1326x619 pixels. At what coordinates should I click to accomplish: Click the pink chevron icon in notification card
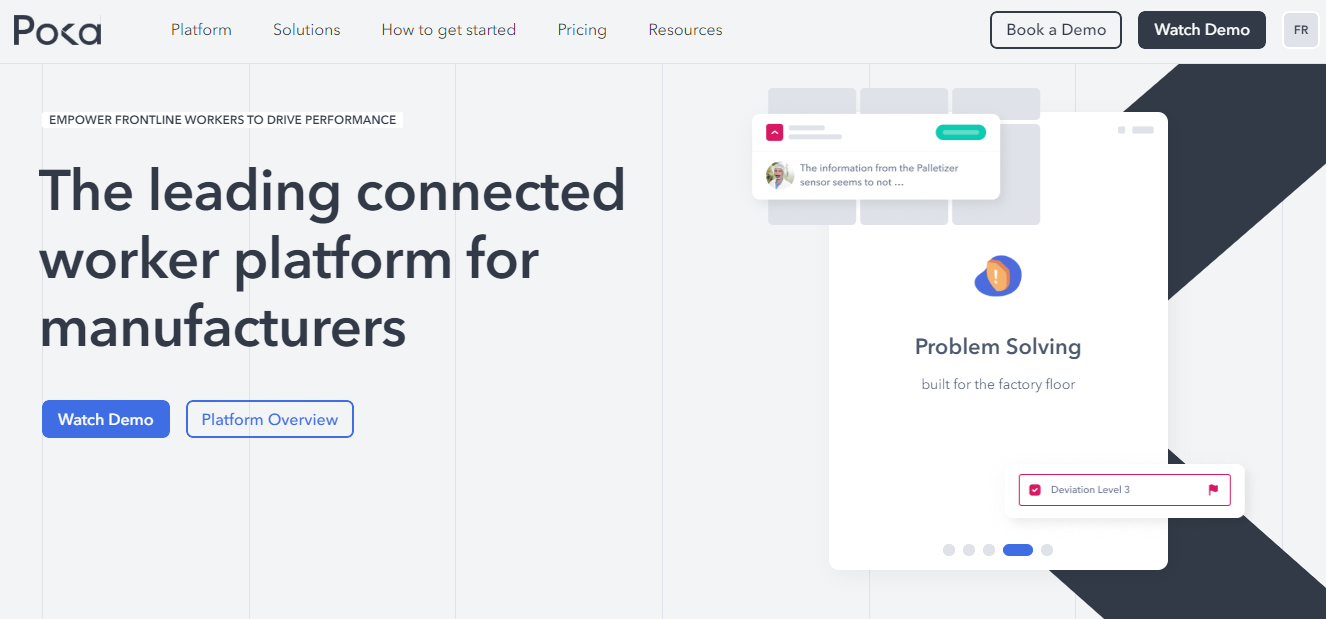click(774, 132)
